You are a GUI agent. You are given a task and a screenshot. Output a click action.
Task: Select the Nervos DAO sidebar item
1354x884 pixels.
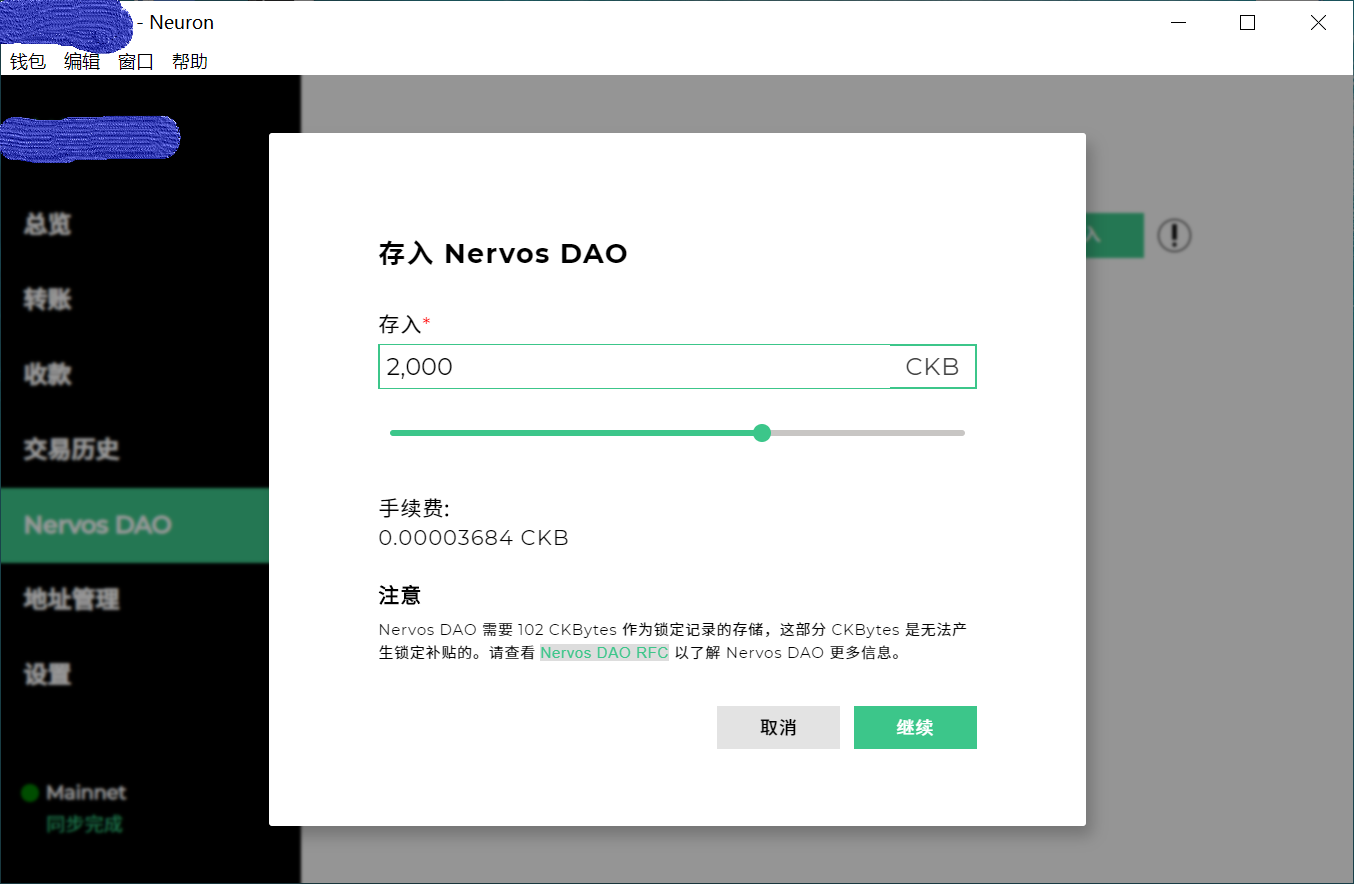pyautogui.click(x=98, y=525)
